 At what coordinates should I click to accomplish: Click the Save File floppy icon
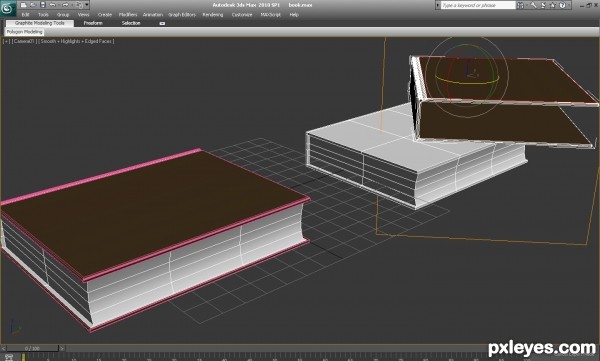click(43, 5)
